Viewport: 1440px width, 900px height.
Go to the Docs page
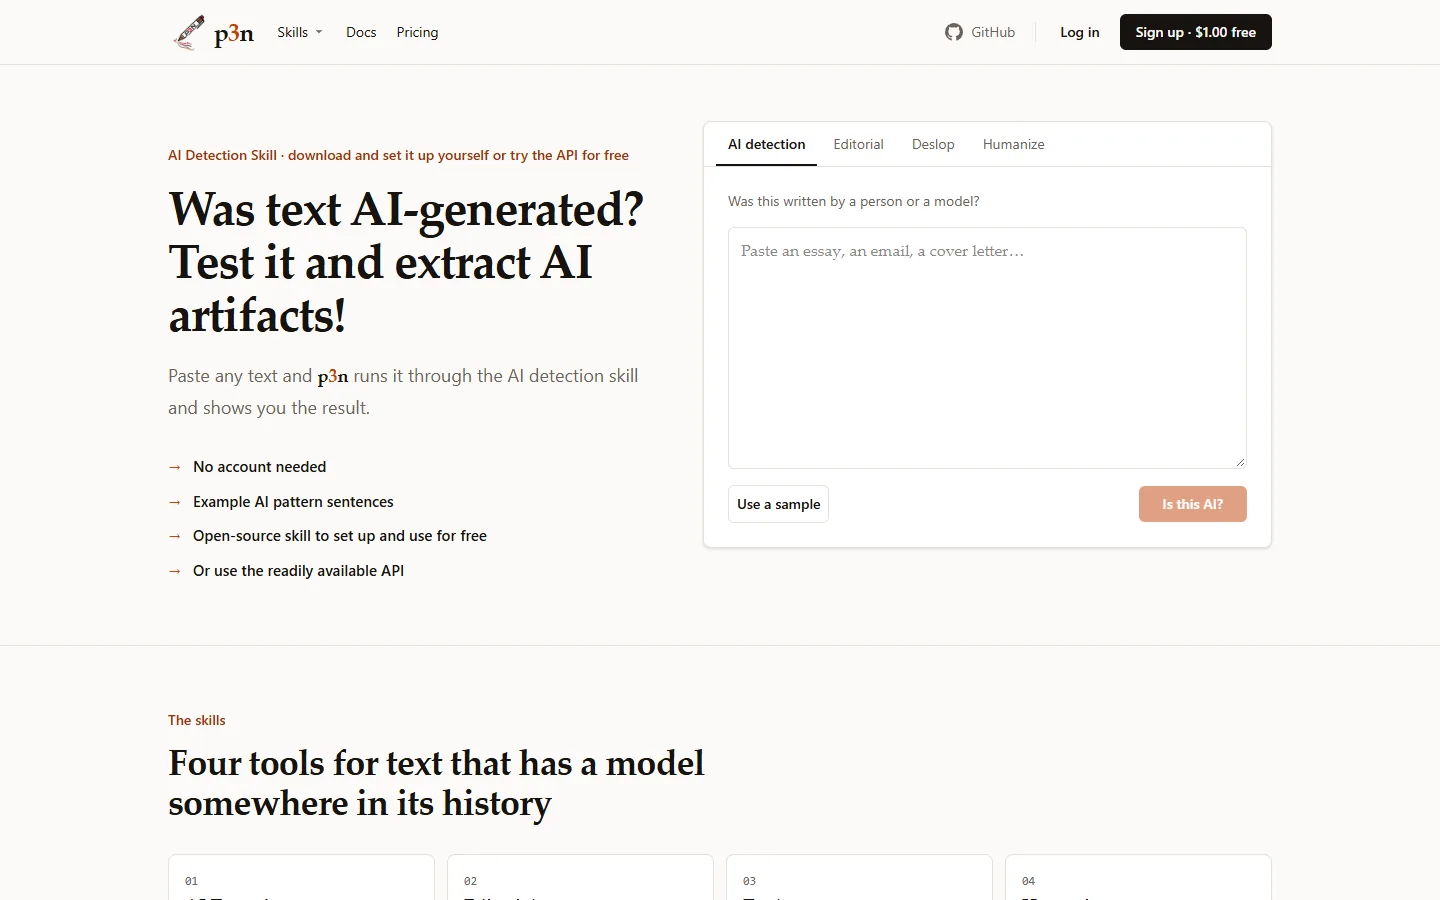tap(361, 32)
